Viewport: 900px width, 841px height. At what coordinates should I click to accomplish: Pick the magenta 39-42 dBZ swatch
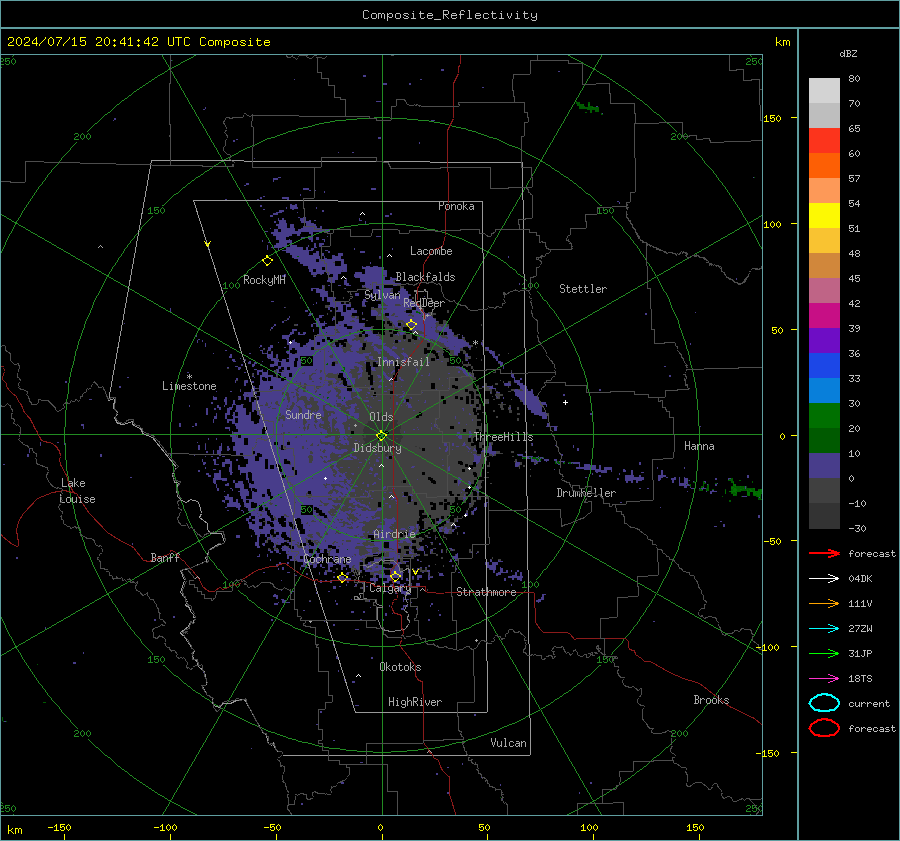click(824, 316)
